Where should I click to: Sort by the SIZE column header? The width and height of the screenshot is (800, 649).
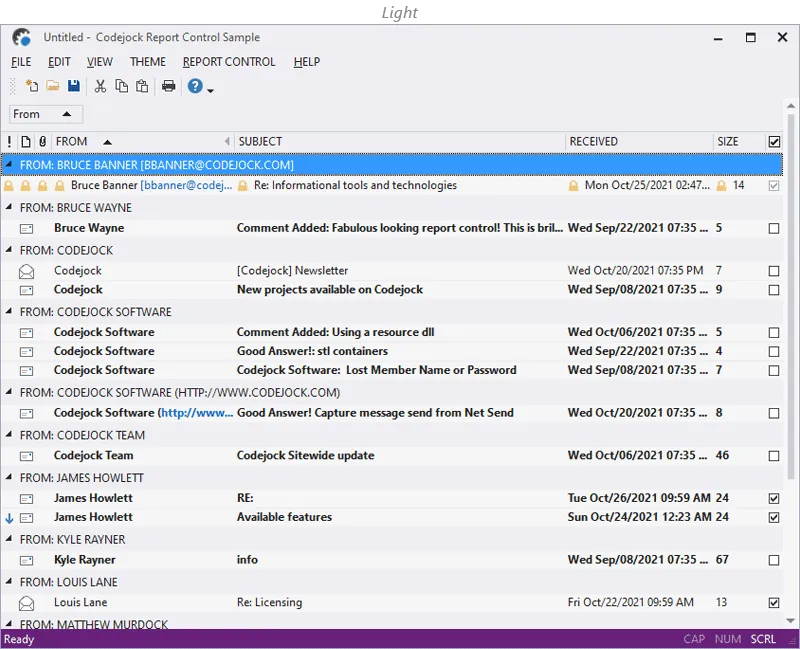tap(739, 141)
